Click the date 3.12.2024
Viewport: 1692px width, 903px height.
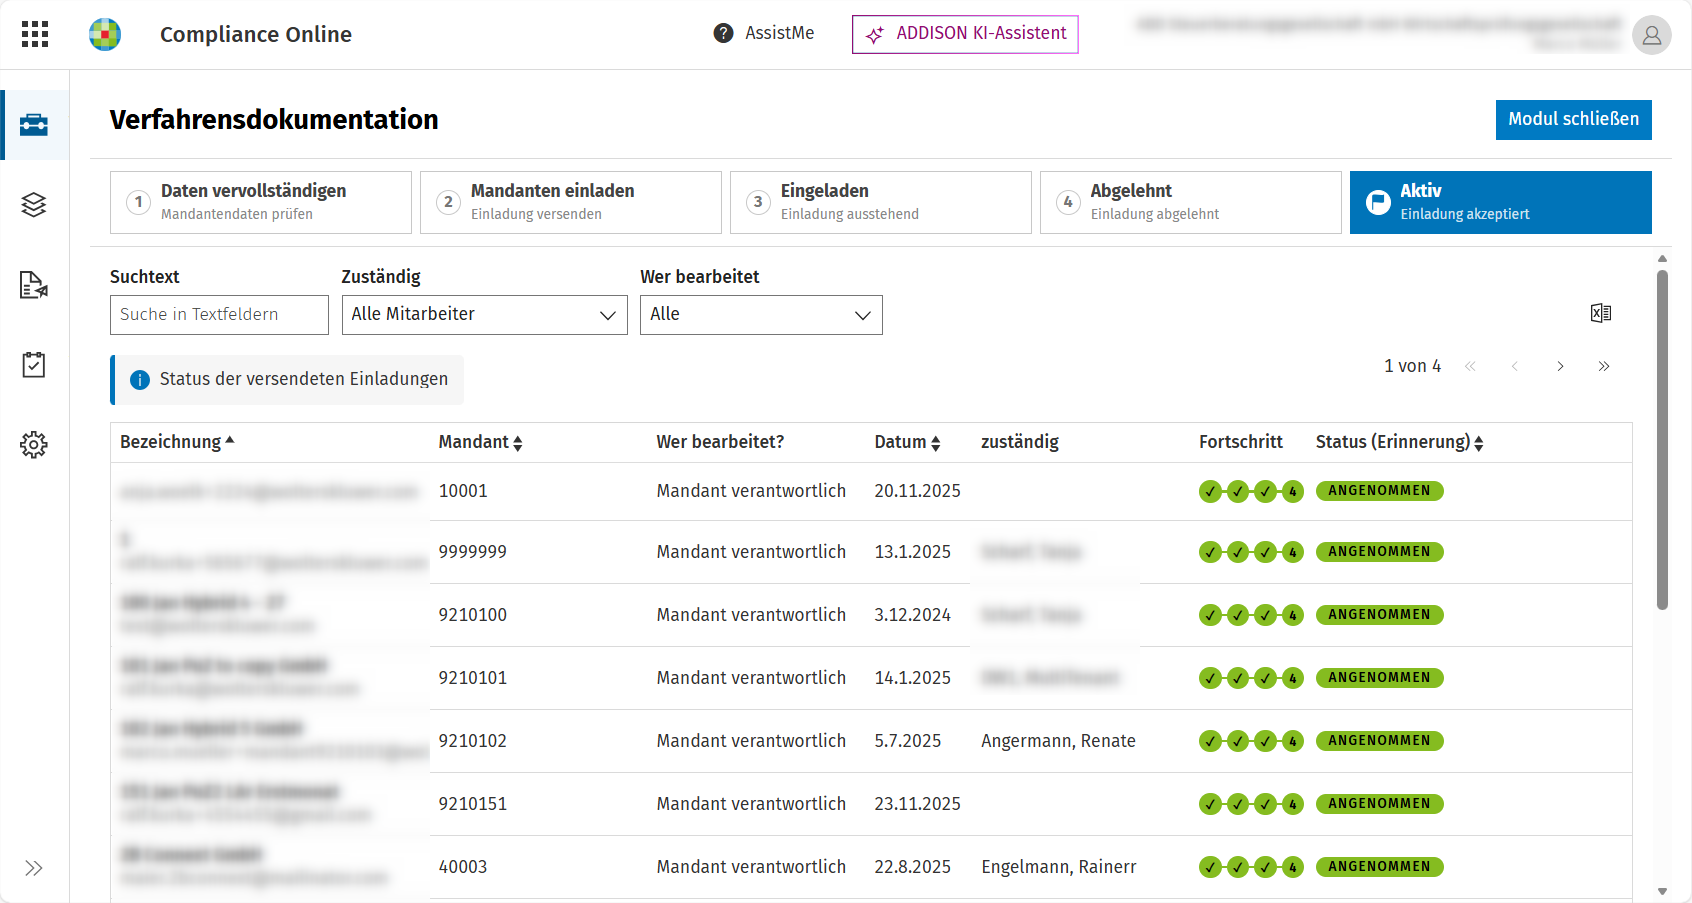point(912,615)
